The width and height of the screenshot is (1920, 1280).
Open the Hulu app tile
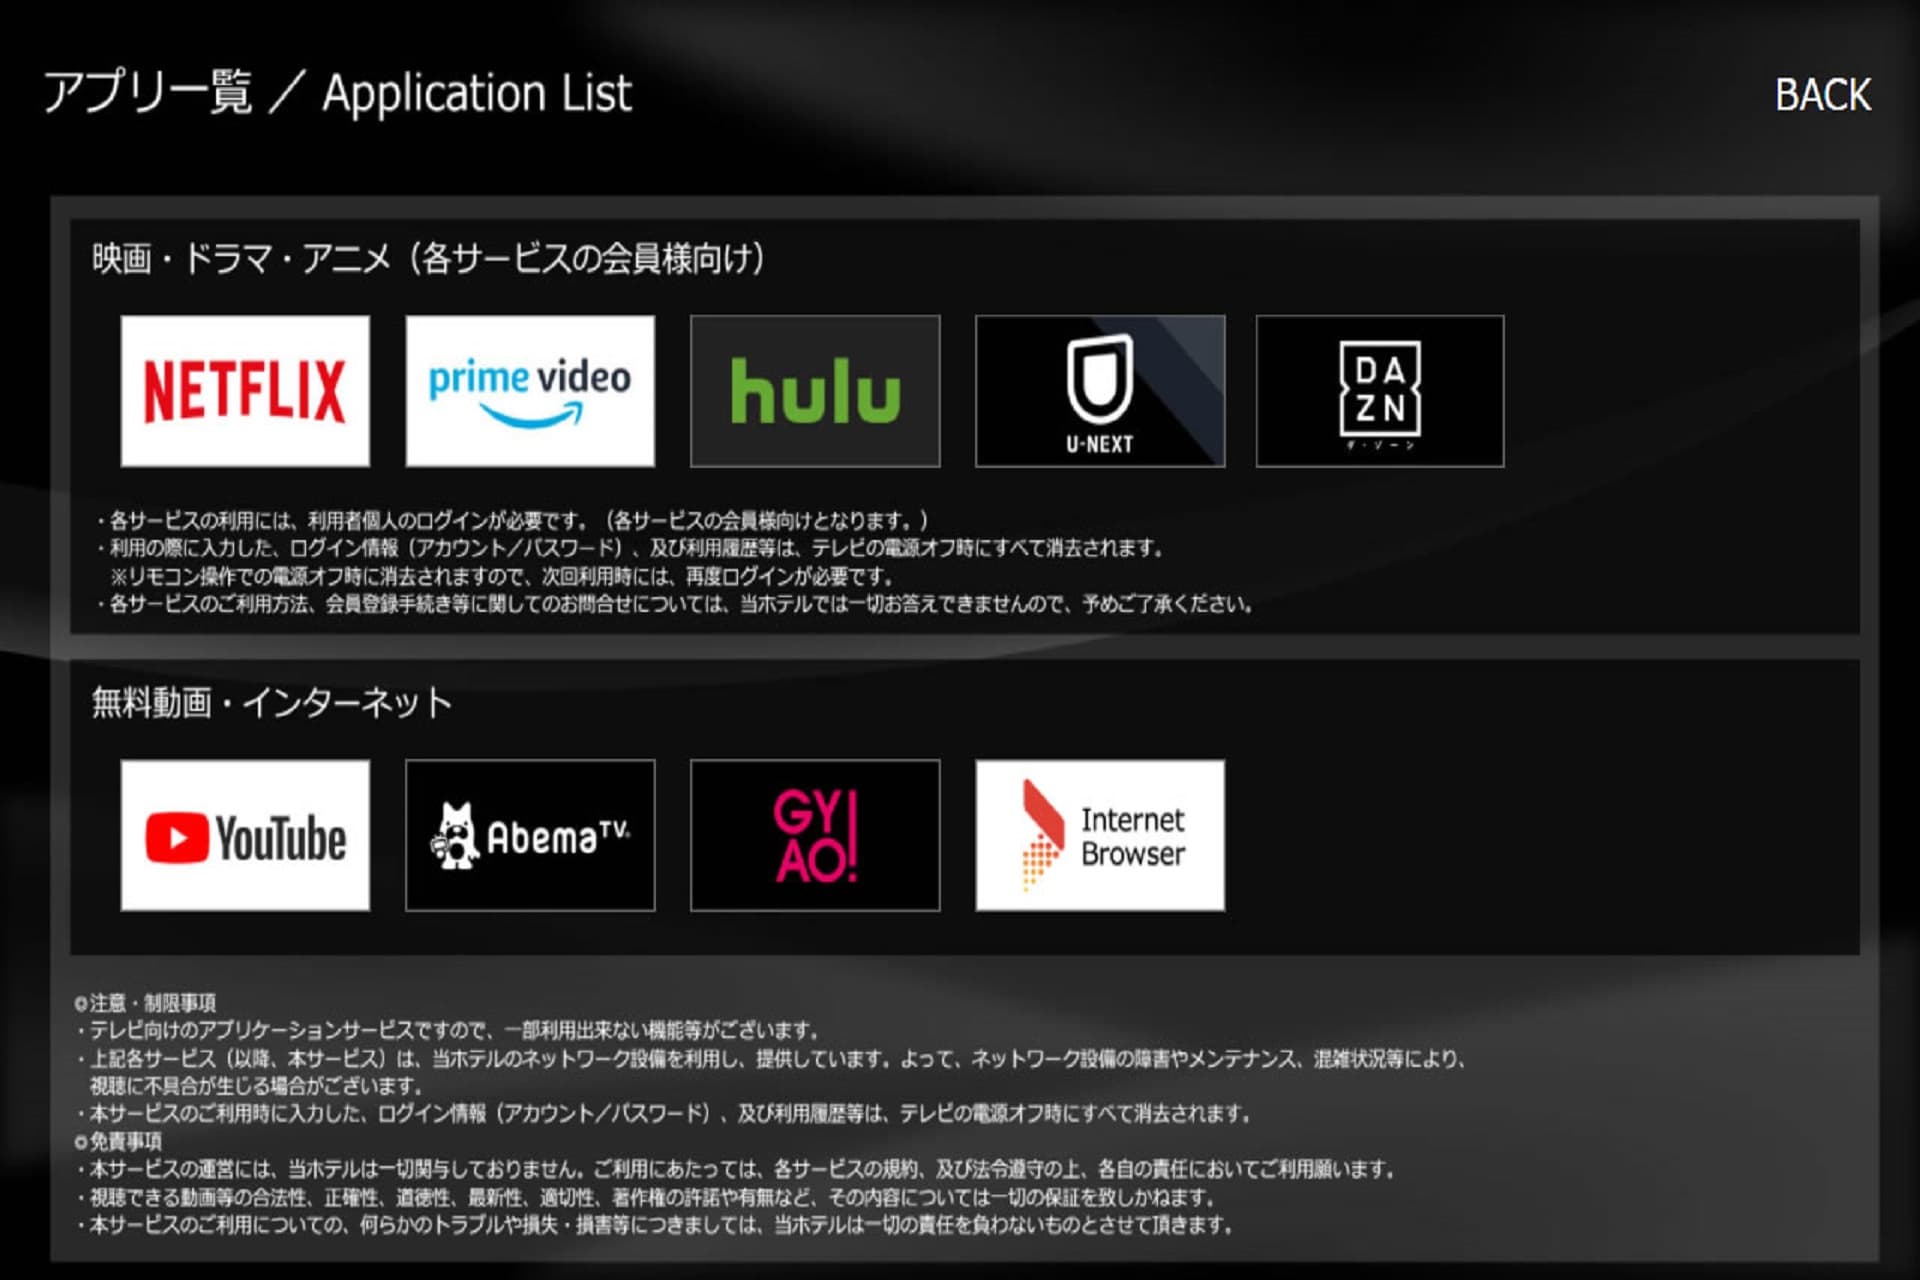click(x=815, y=391)
